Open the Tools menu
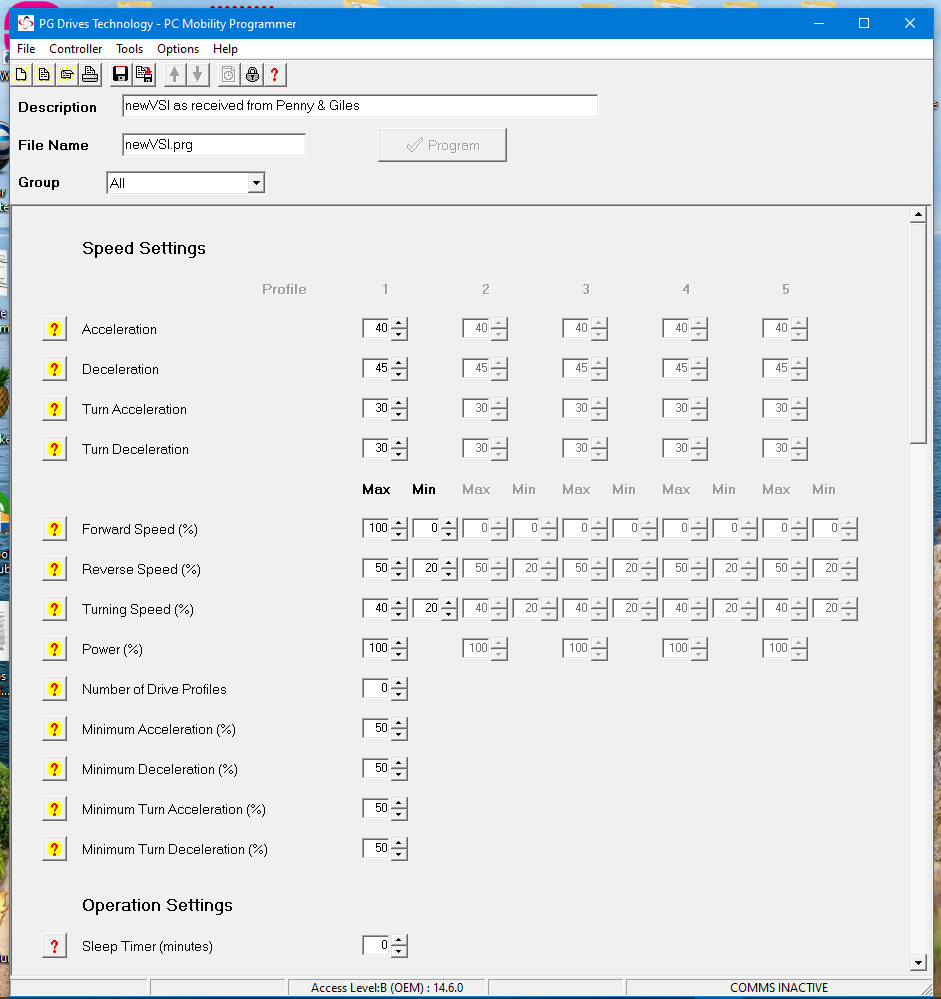 (129, 49)
